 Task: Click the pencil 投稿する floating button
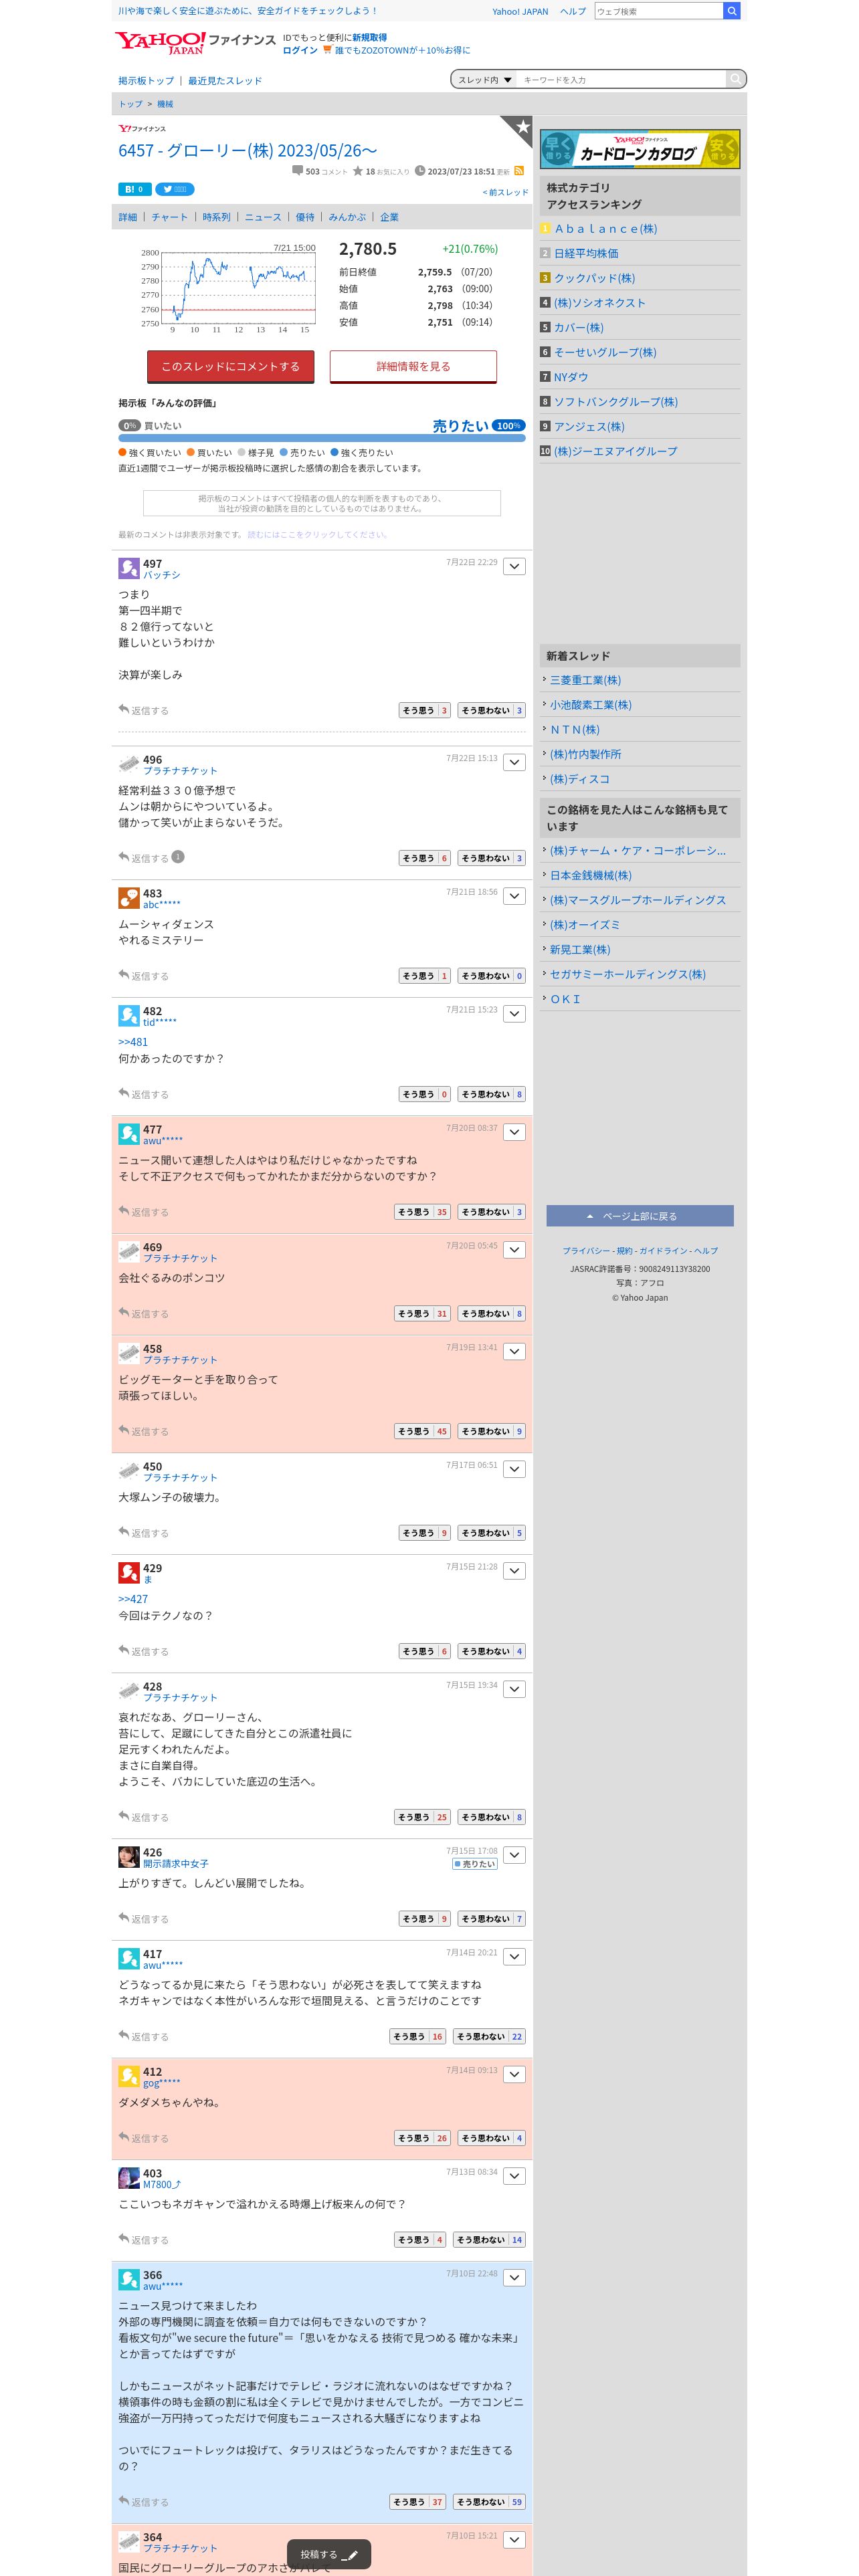point(329,2554)
